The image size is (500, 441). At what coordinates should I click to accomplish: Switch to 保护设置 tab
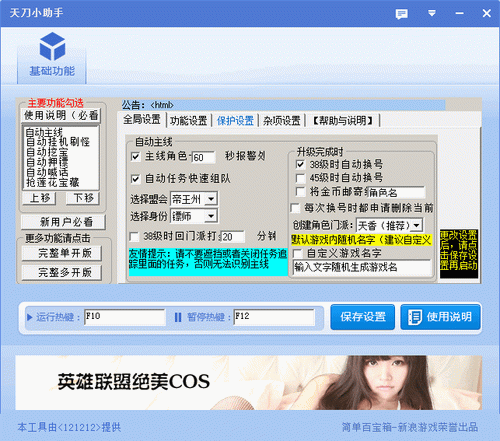235,121
